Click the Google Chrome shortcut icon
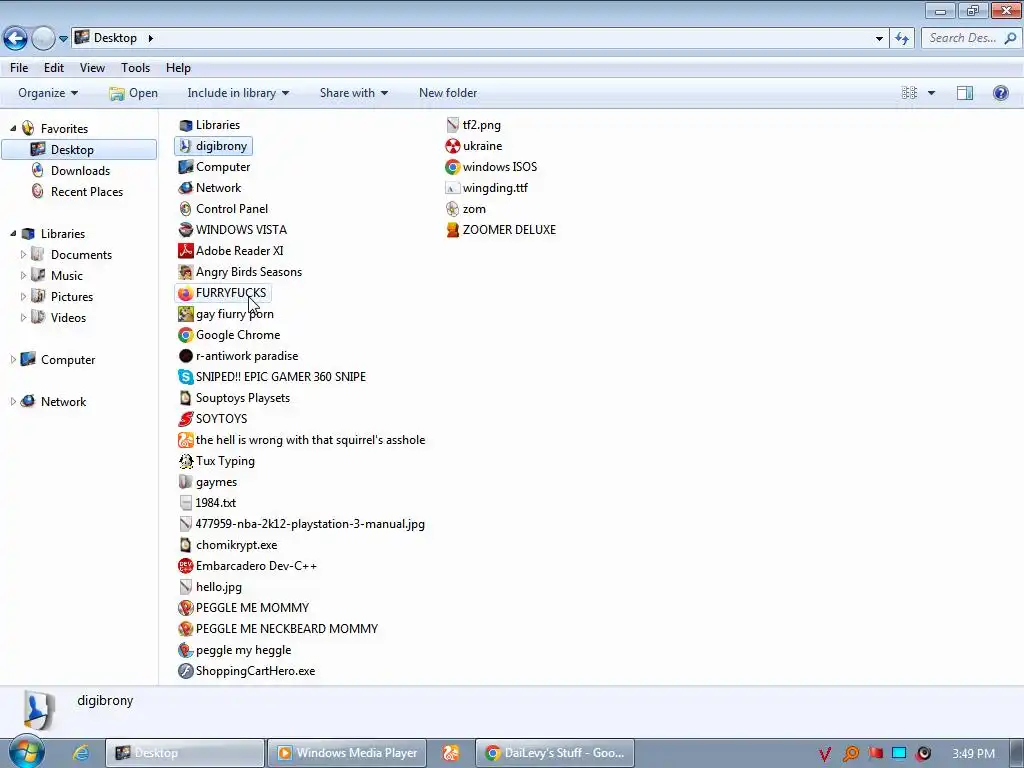Image resolution: width=1024 pixels, height=768 pixels. point(185,335)
